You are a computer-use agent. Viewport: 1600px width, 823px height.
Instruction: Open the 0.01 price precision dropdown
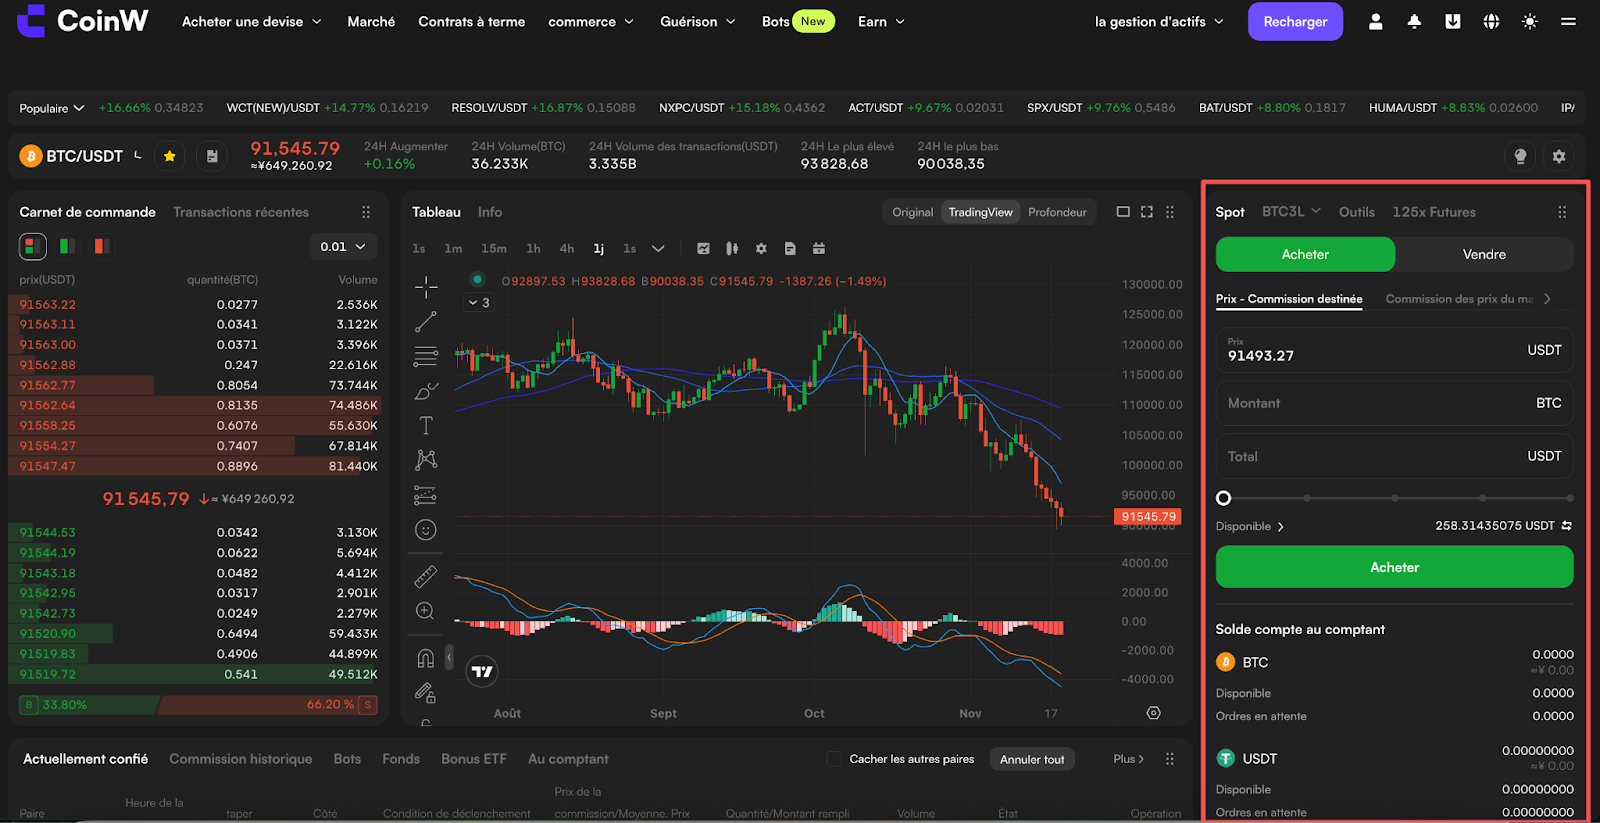[343, 247]
